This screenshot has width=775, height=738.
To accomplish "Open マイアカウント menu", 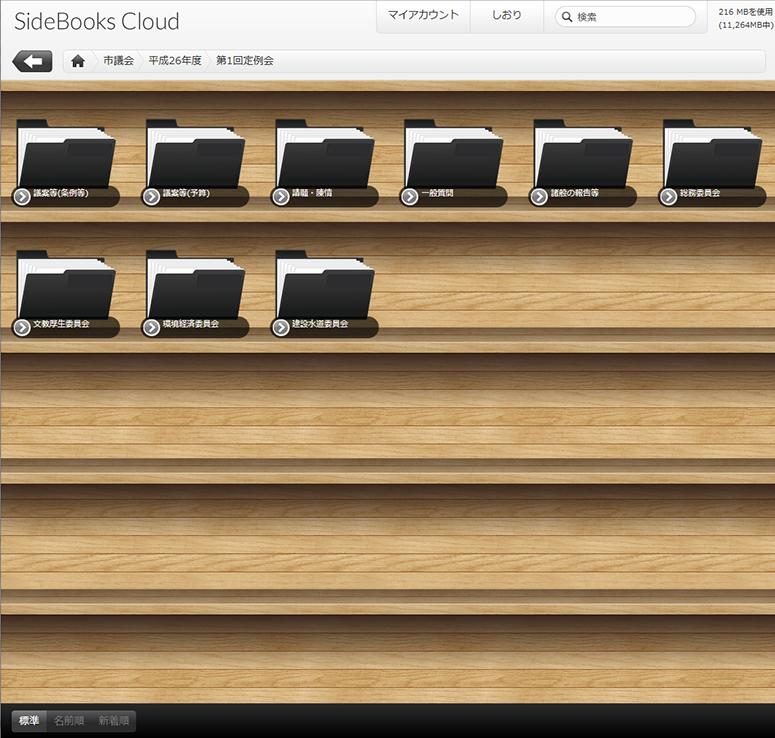I will tap(423, 16).
